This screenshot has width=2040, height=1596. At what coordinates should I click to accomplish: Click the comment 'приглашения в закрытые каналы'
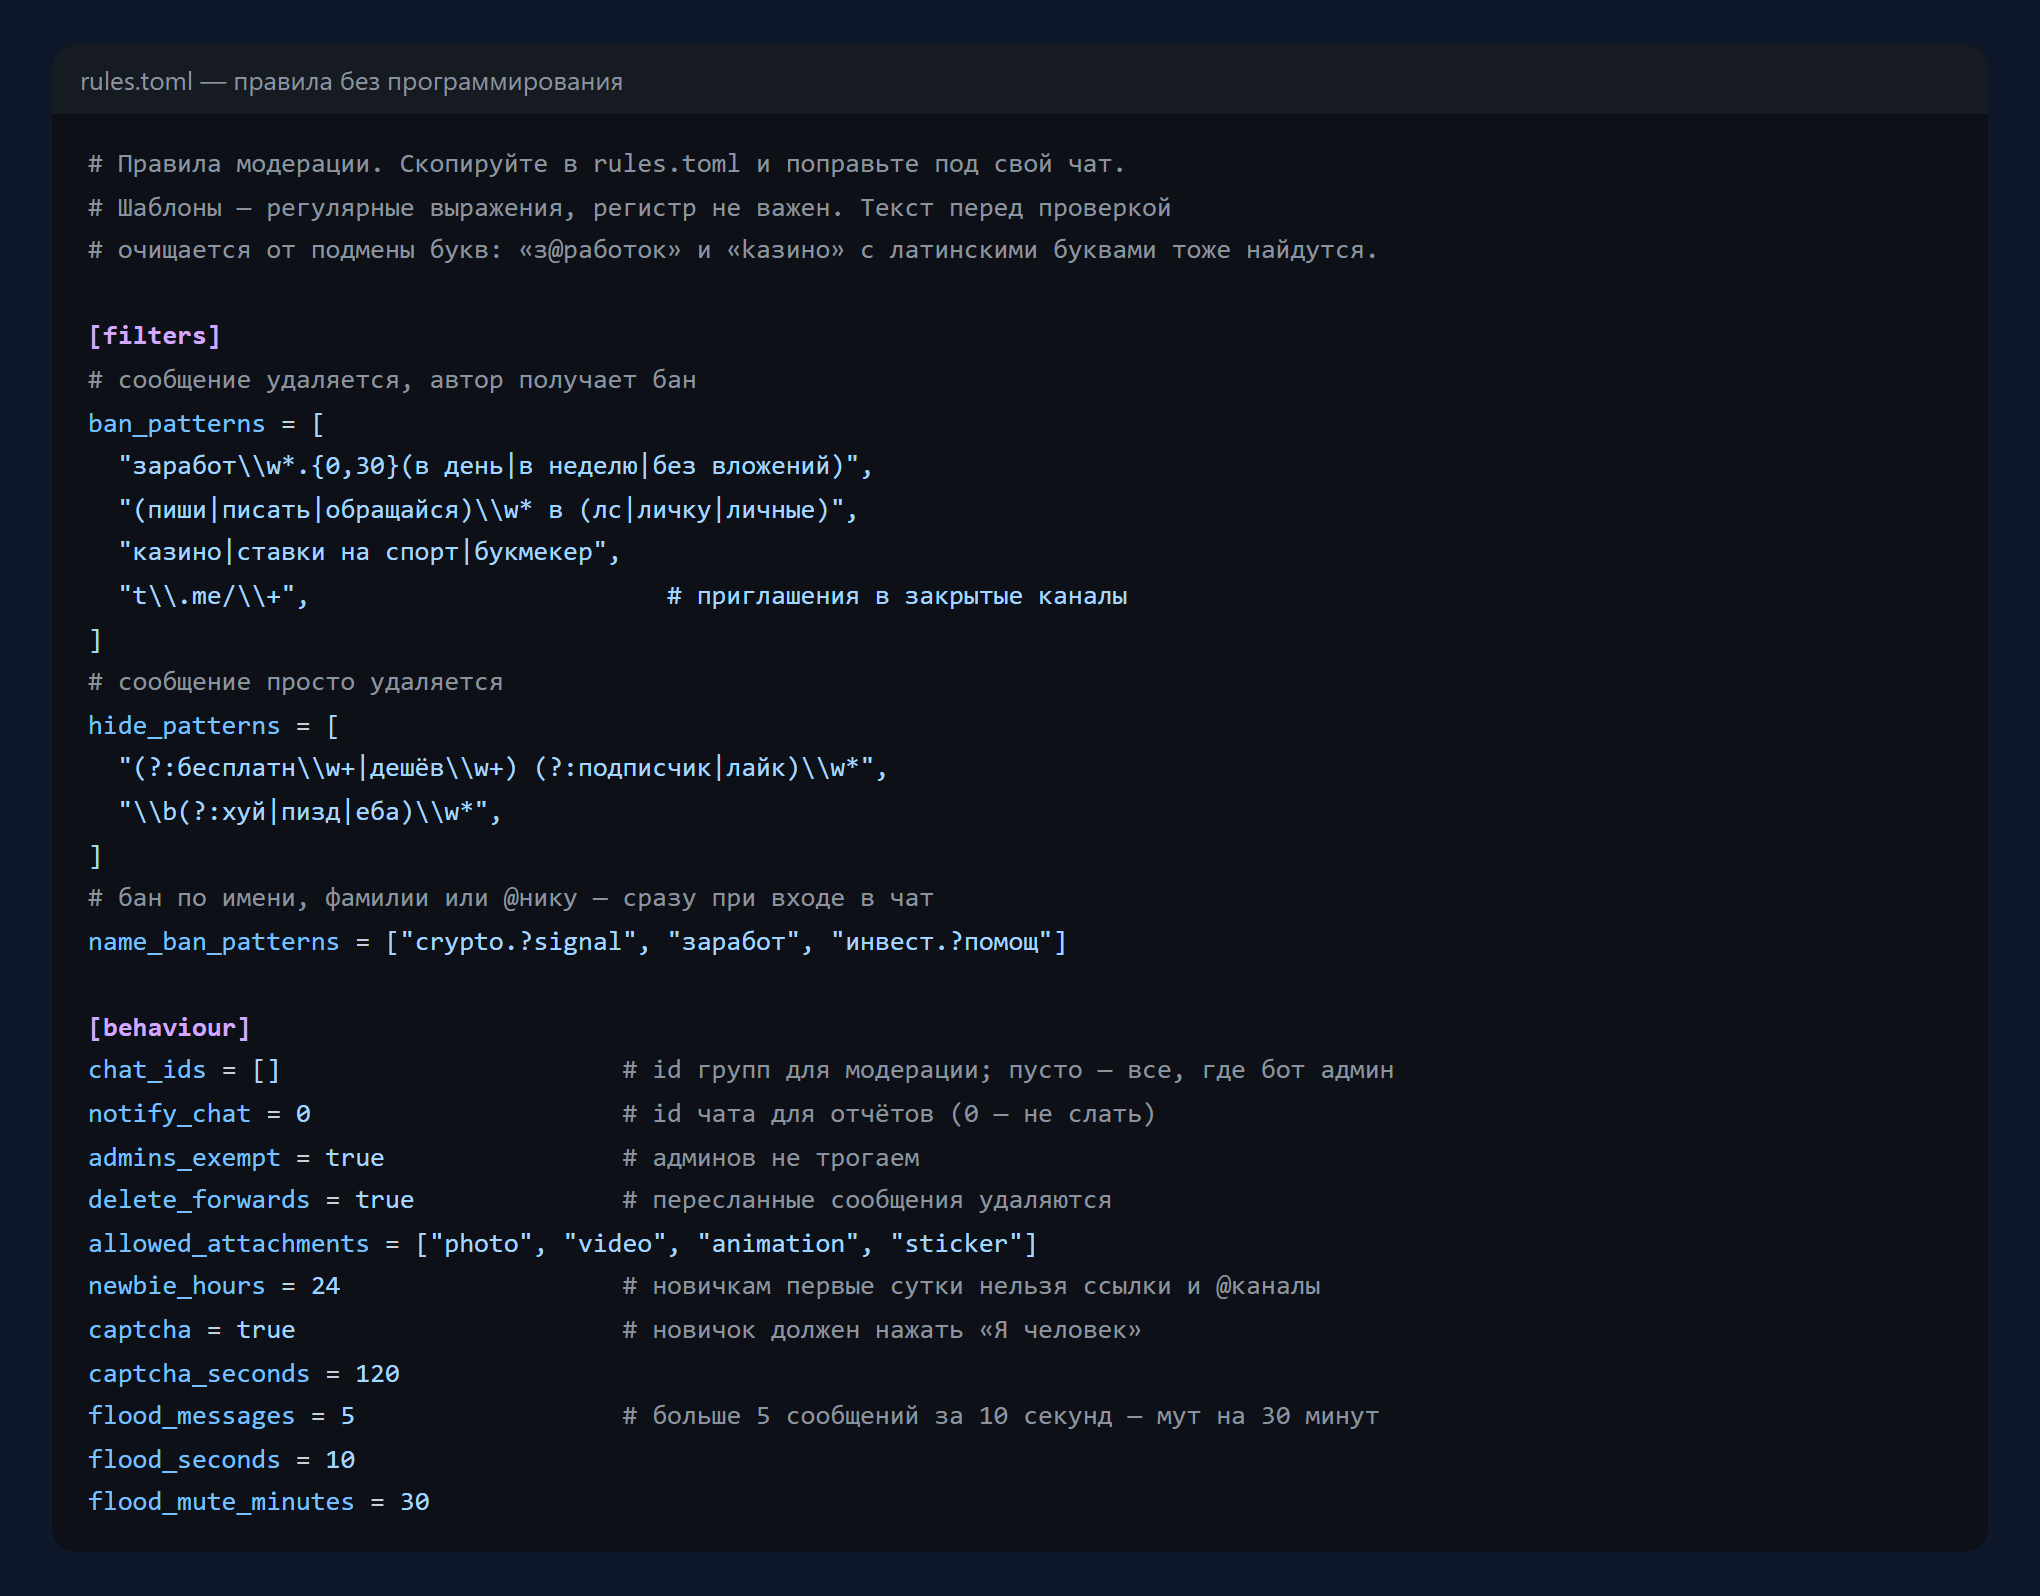[x=897, y=596]
